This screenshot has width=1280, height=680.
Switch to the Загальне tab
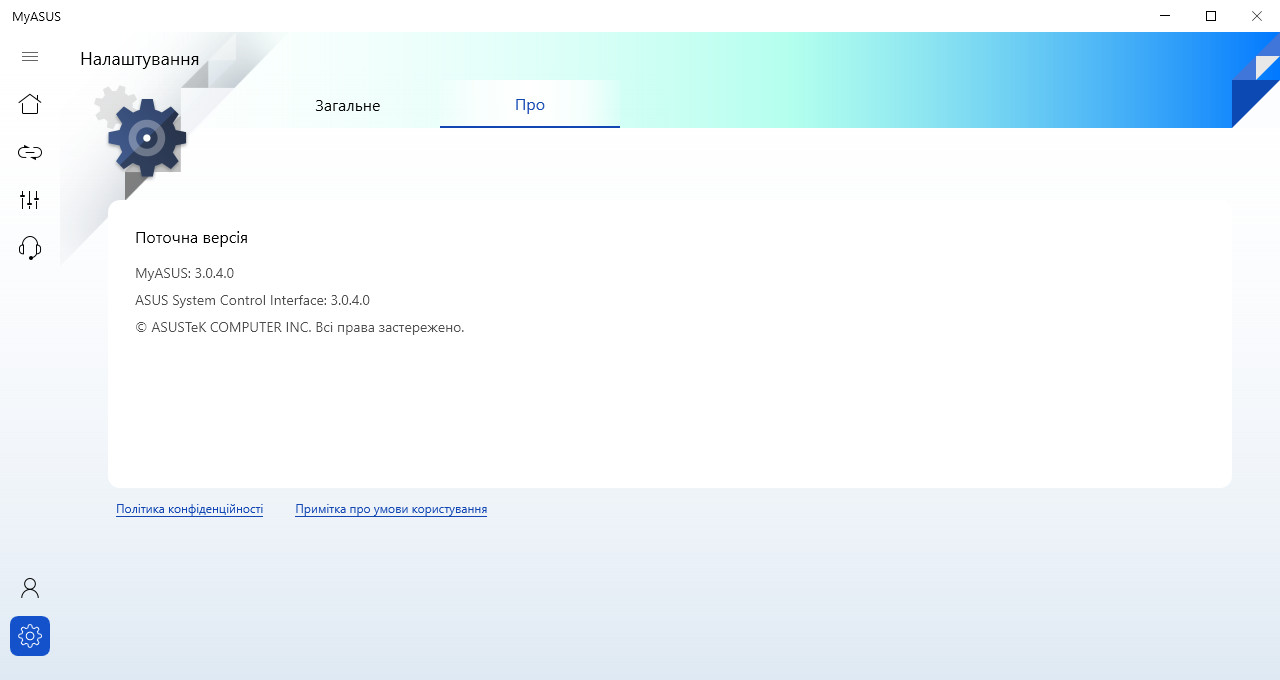click(x=348, y=105)
